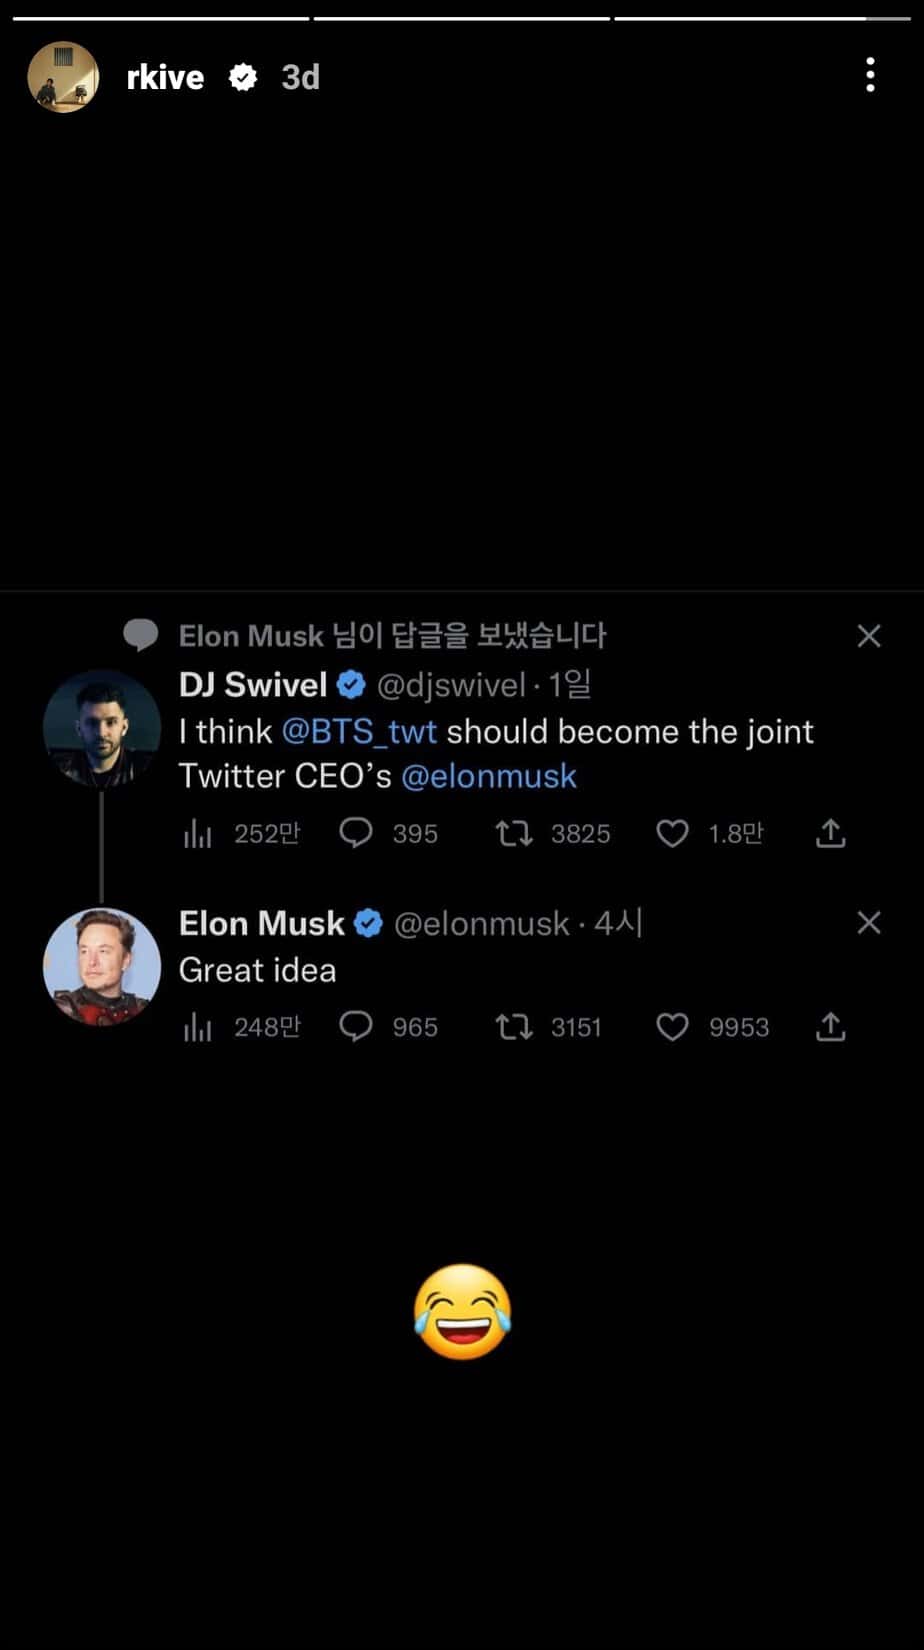Screen dimensions: 924x1650
Task: Retweet the "Great idea" tweet
Action: coord(514,1027)
